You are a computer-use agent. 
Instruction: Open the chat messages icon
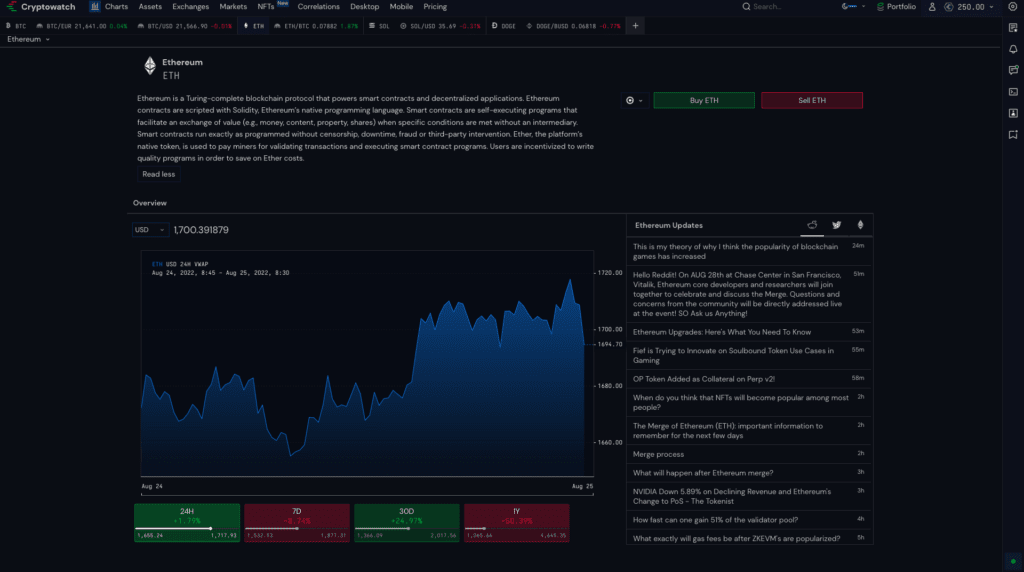(1013, 70)
